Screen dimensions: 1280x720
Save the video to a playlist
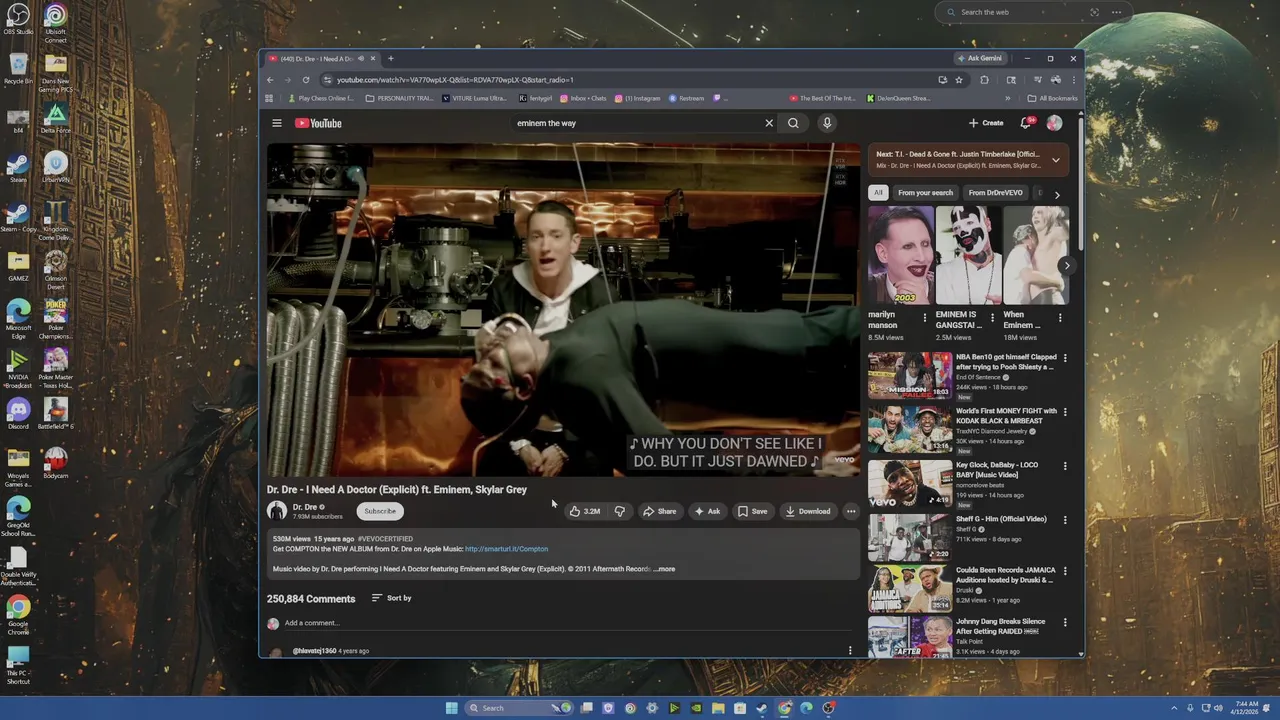click(x=752, y=511)
